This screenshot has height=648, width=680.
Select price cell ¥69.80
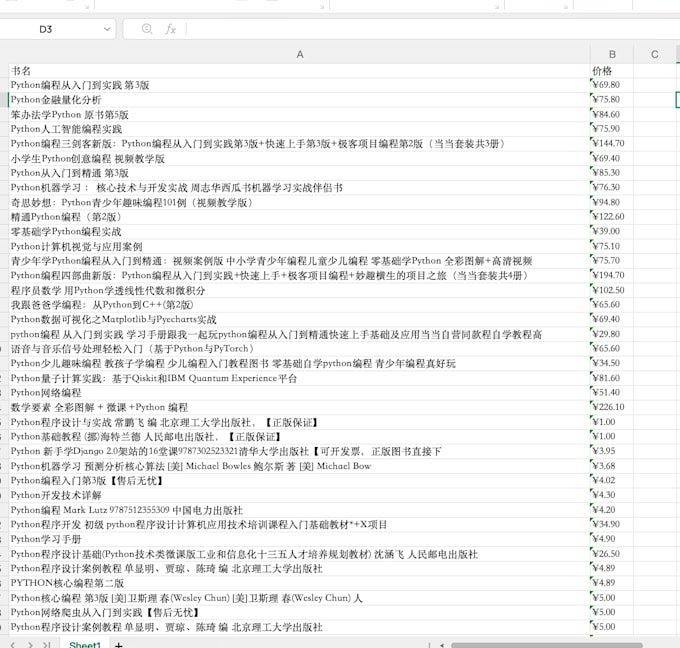612,85
